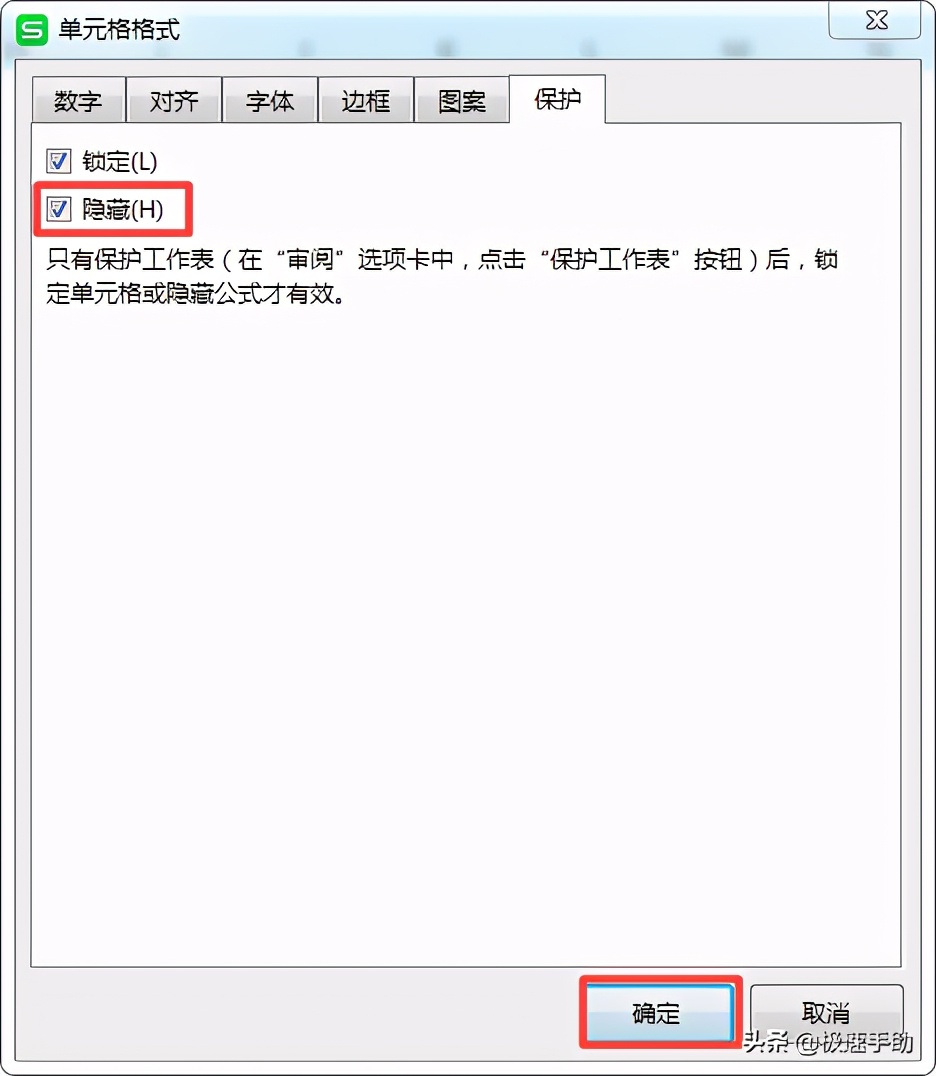
Task: Activate the 保护 tab
Action: pyautogui.click(x=557, y=99)
